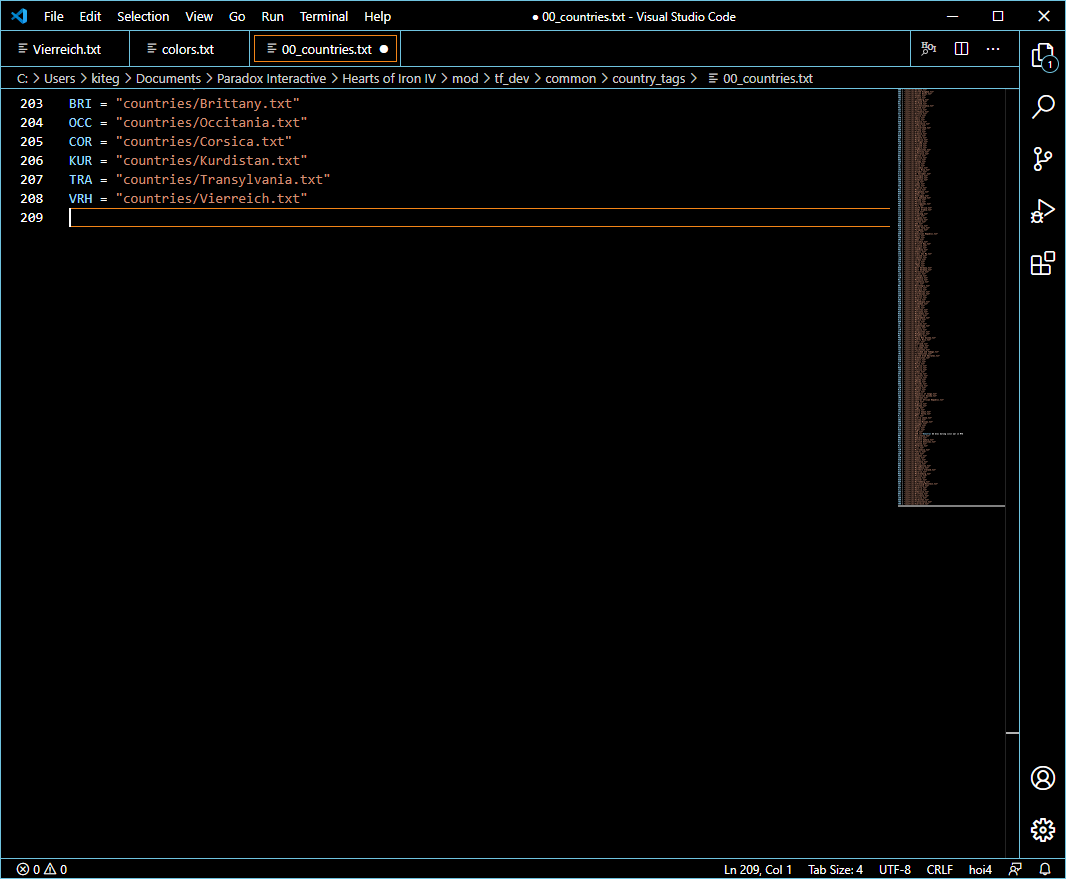Open the Search view icon

(x=1043, y=107)
